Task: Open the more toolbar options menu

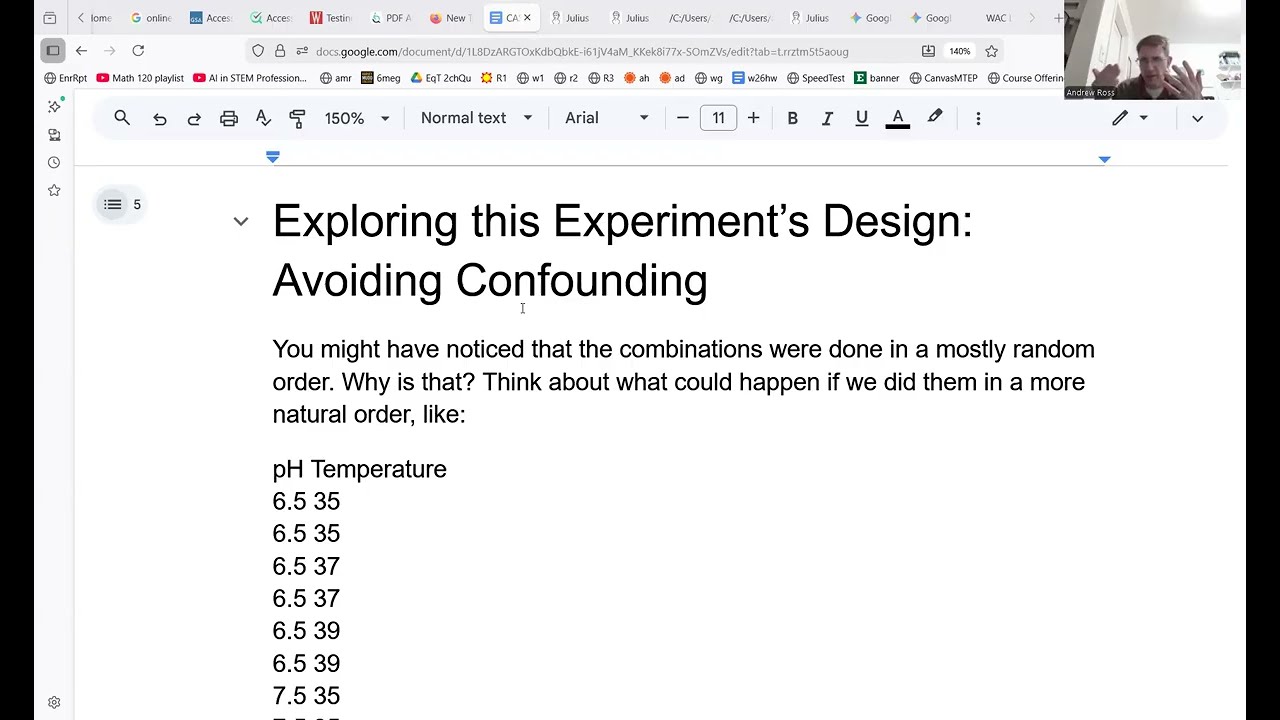Action: pyautogui.click(x=978, y=118)
